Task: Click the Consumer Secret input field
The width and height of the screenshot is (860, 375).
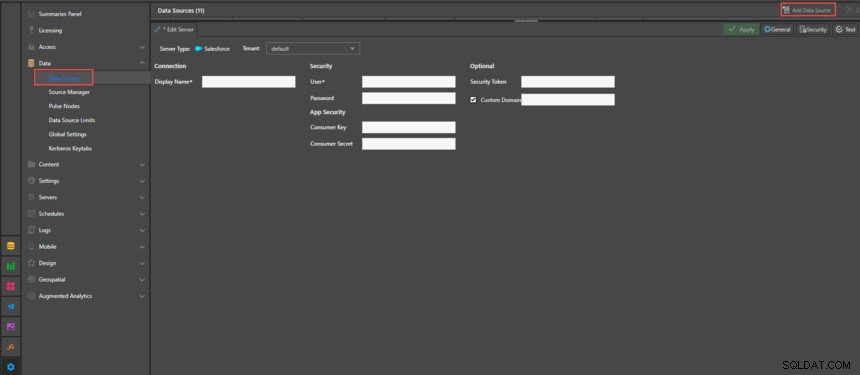Action: coord(409,144)
